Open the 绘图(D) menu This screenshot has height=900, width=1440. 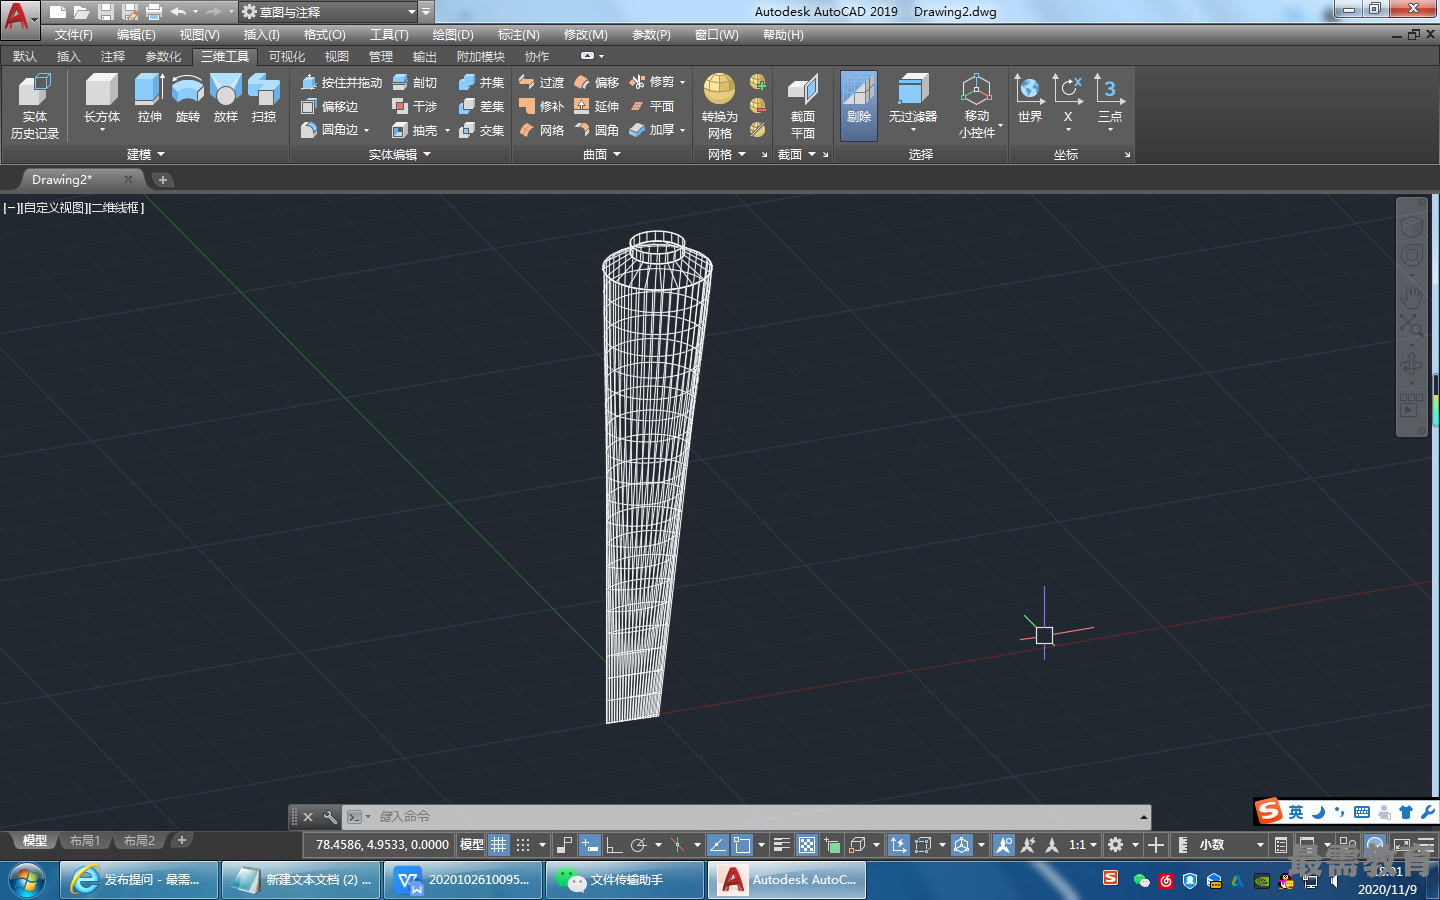(453, 34)
